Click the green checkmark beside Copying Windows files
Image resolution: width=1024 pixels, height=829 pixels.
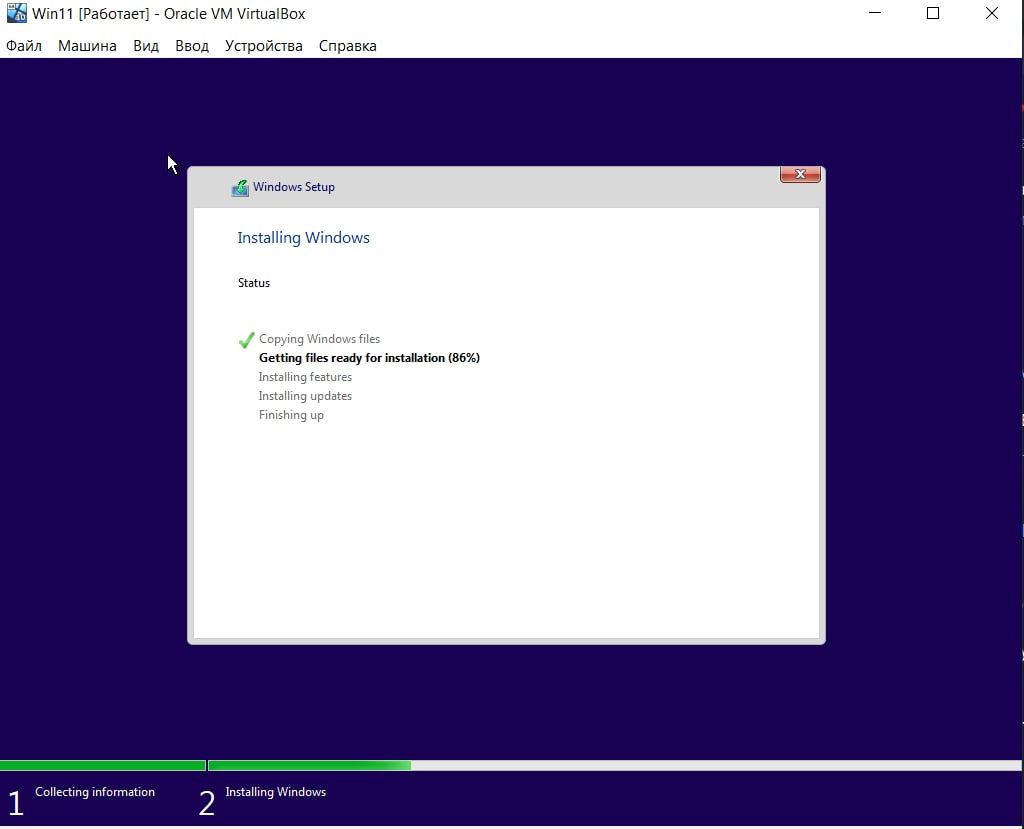point(246,340)
